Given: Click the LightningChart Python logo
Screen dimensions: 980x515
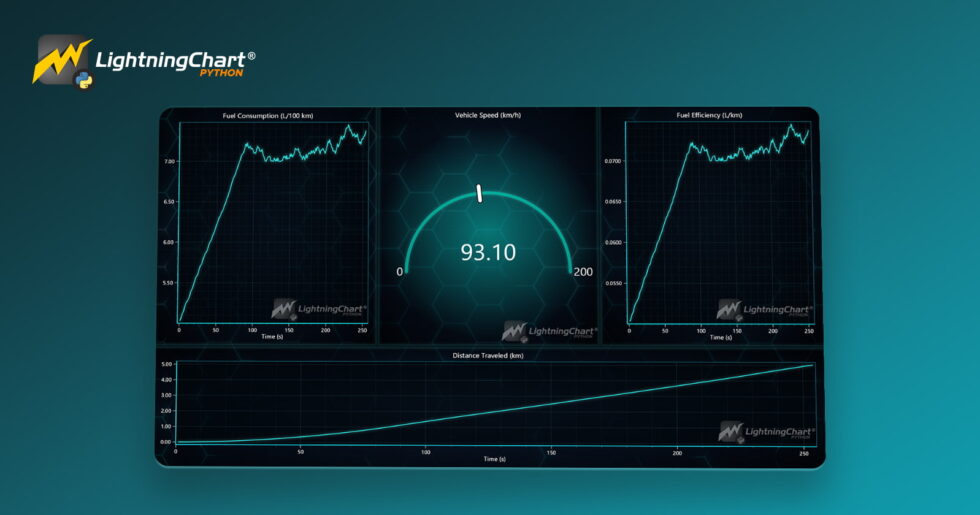Looking at the screenshot, I should [144, 62].
